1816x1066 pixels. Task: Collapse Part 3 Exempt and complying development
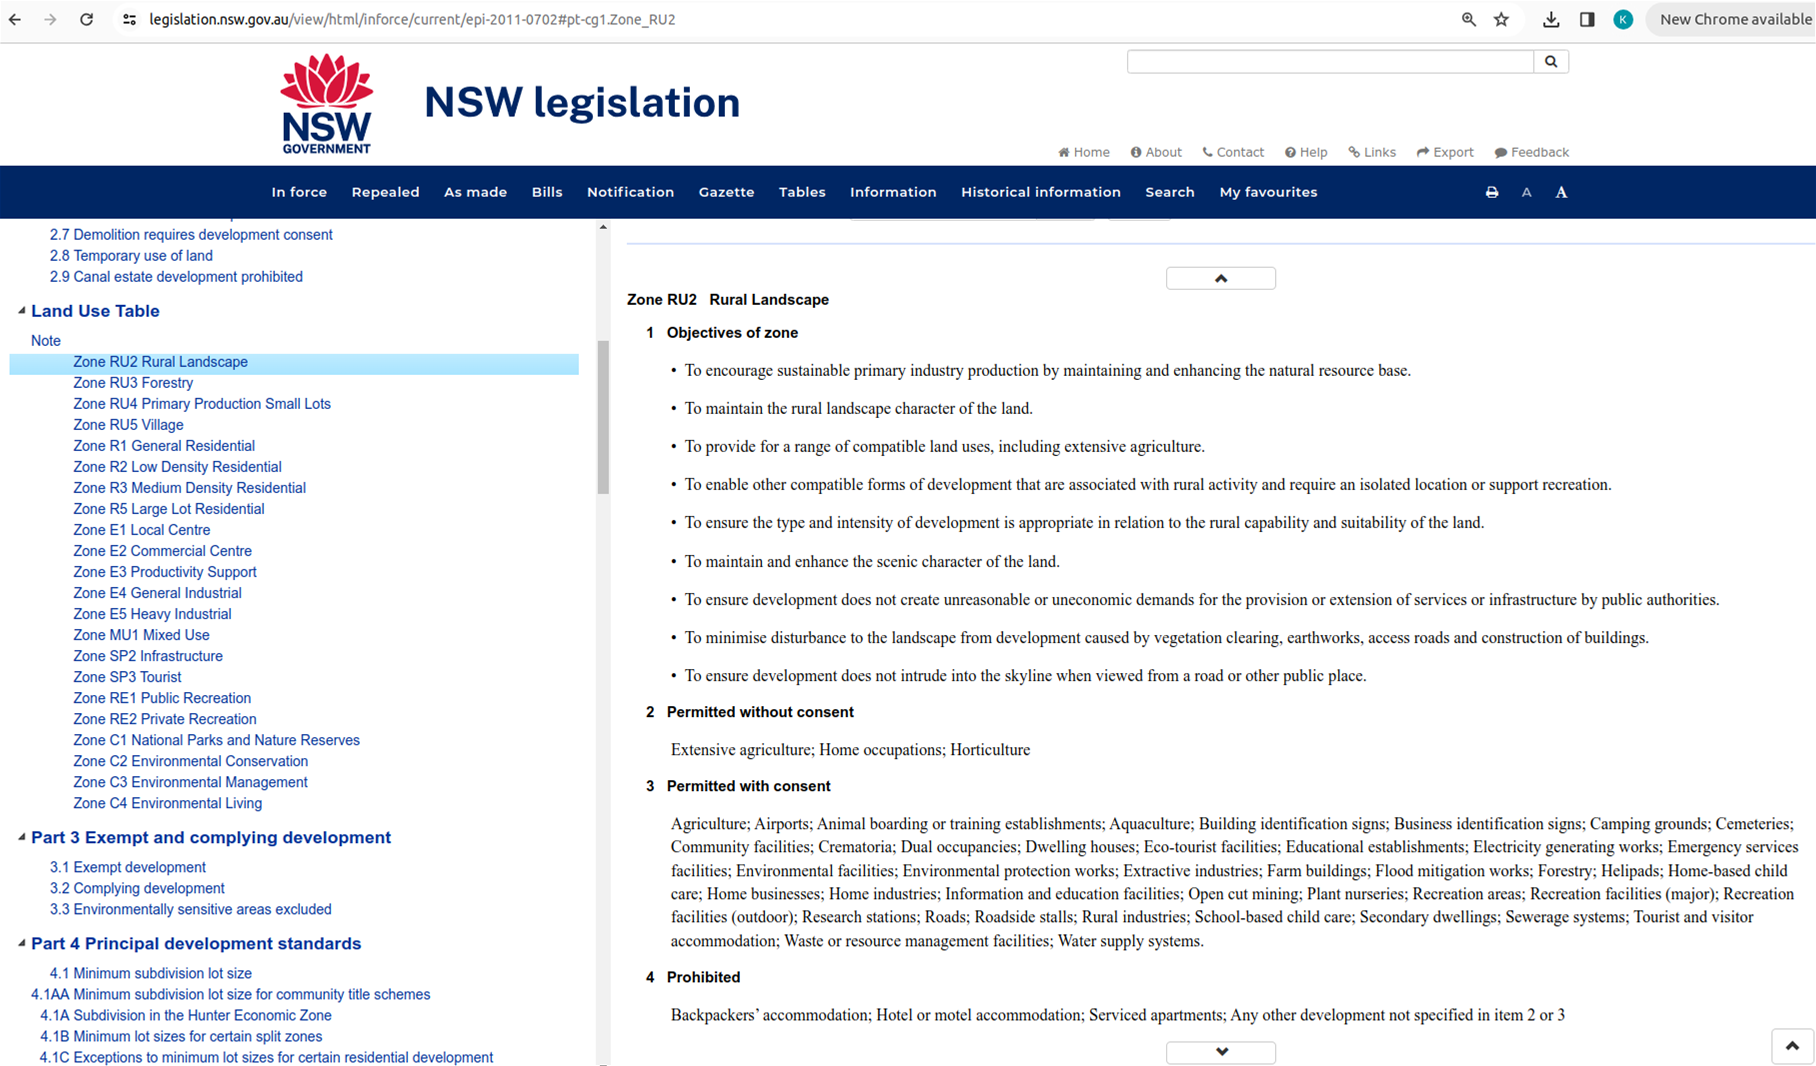pyautogui.click(x=21, y=837)
